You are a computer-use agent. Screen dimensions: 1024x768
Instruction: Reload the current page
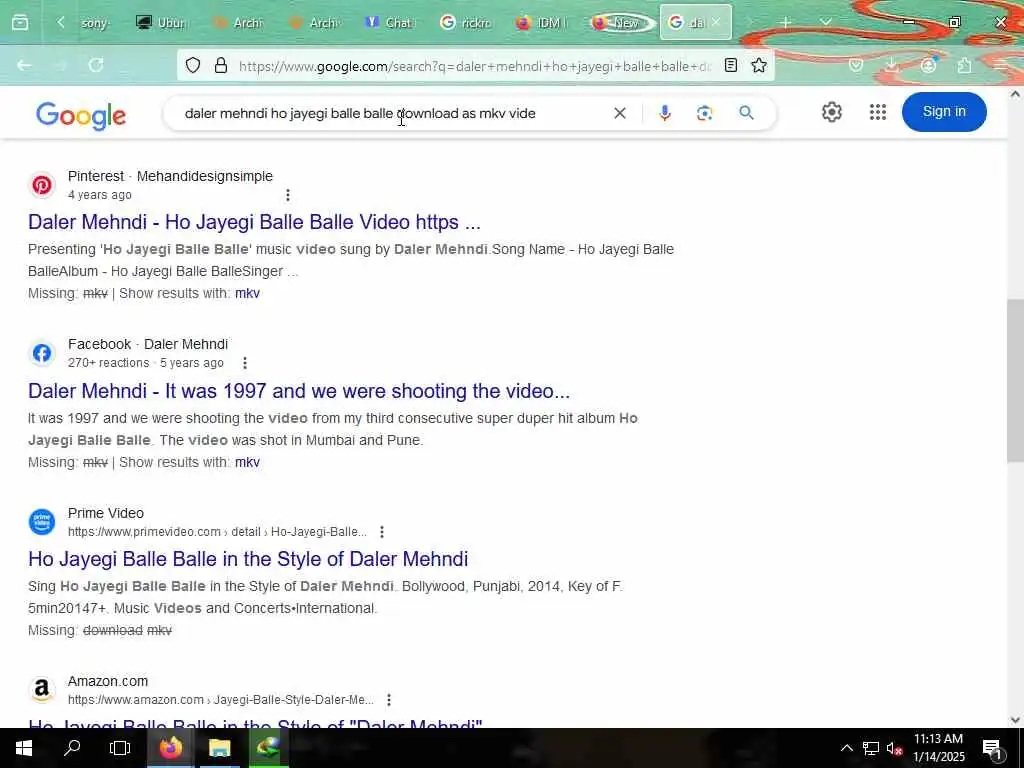coord(96,65)
